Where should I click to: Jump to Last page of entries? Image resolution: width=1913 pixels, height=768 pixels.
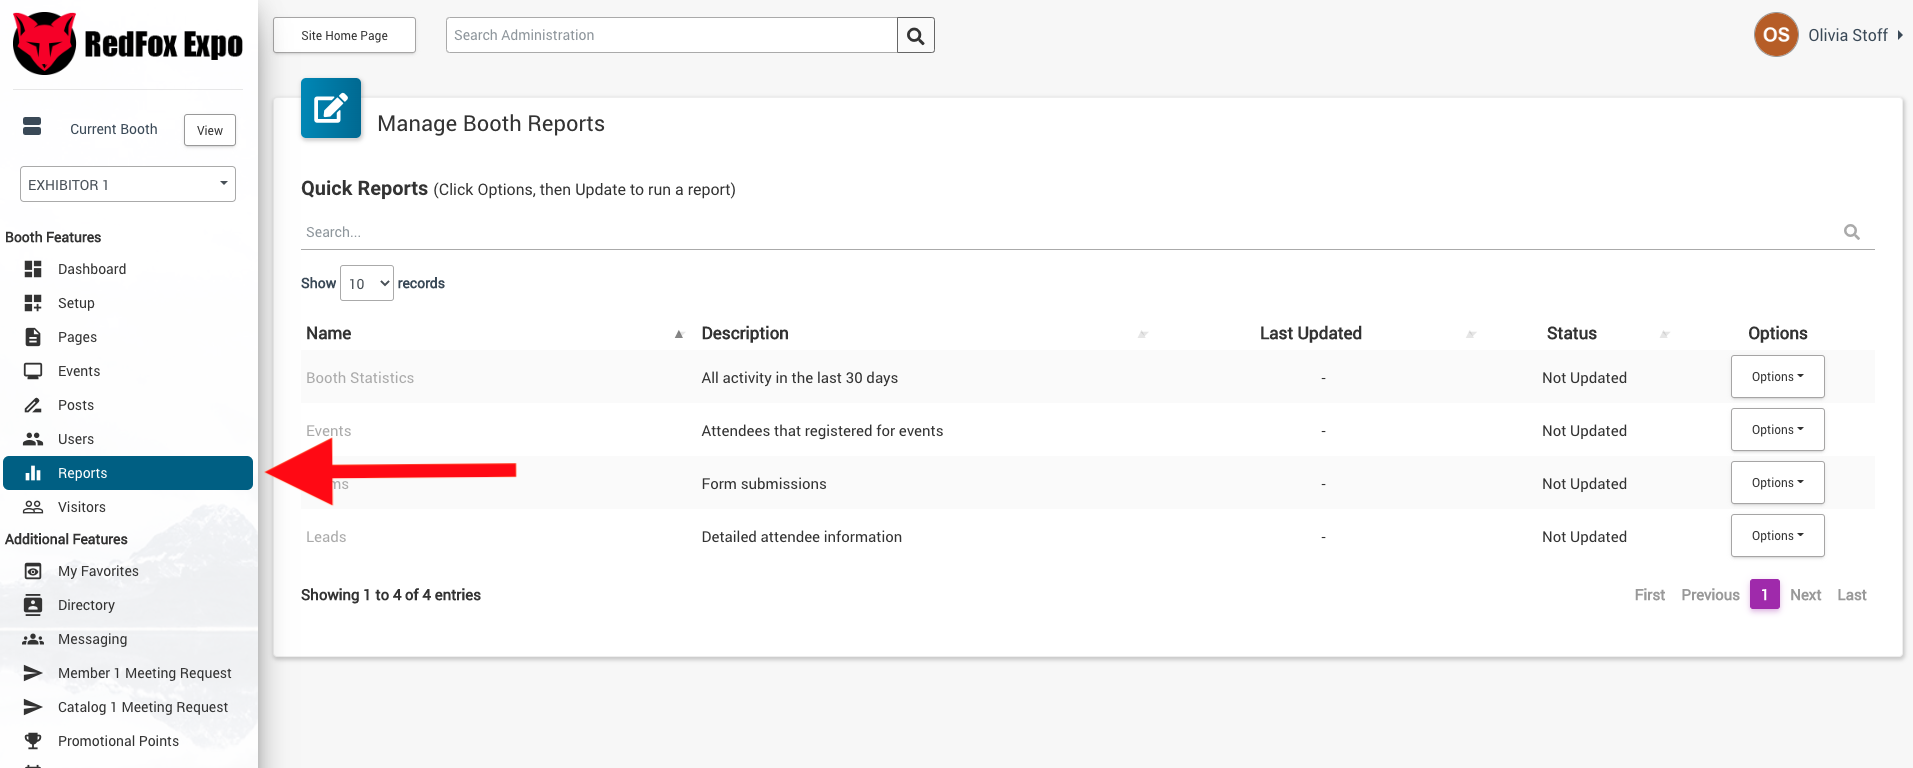click(1852, 595)
